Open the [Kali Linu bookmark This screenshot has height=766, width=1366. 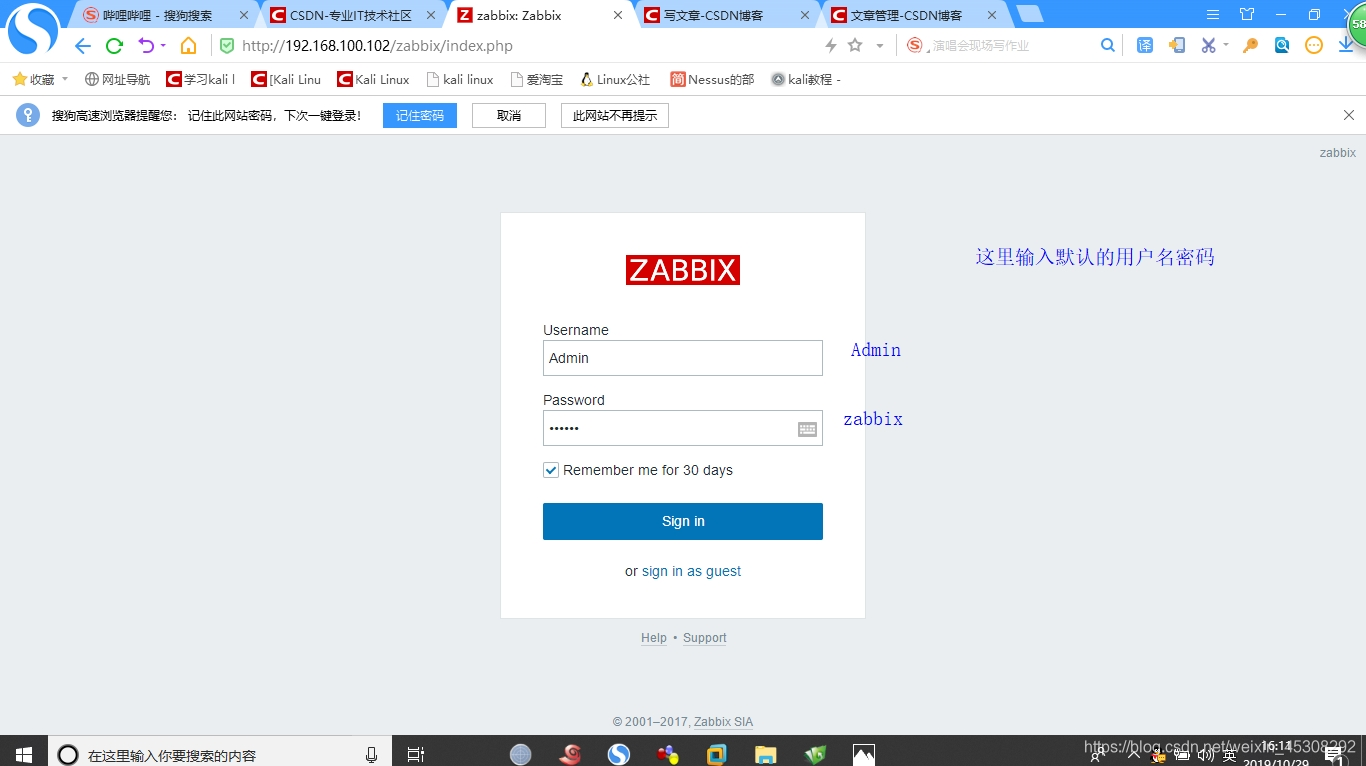point(287,79)
